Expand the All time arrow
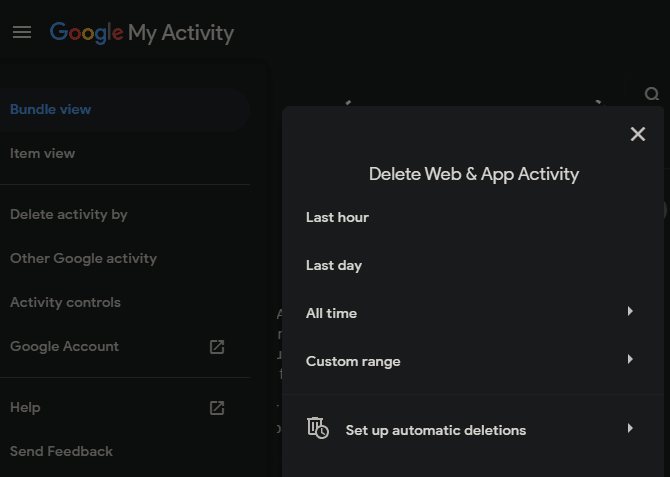Image resolution: width=670 pixels, height=477 pixels. click(630, 312)
